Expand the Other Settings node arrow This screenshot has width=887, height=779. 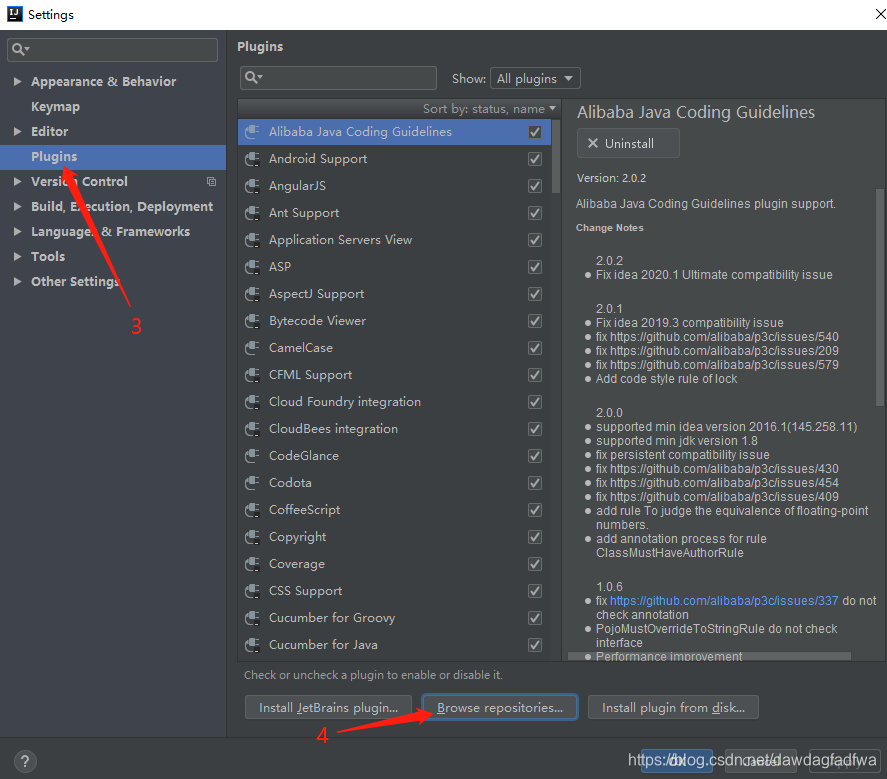pos(18,281)
